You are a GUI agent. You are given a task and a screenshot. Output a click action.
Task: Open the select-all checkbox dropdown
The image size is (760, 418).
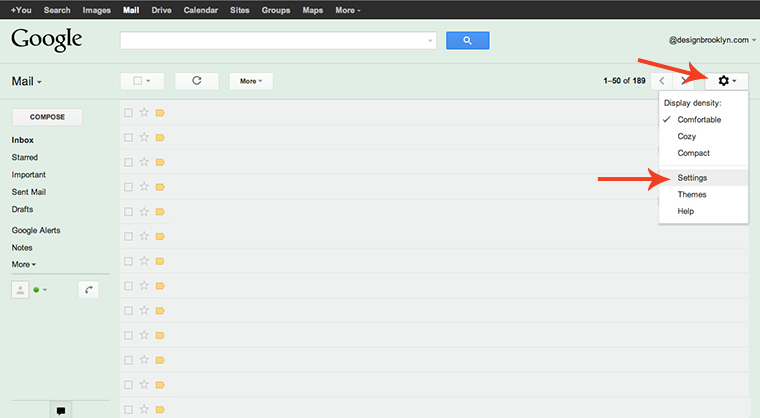click(x=148, y=81)
